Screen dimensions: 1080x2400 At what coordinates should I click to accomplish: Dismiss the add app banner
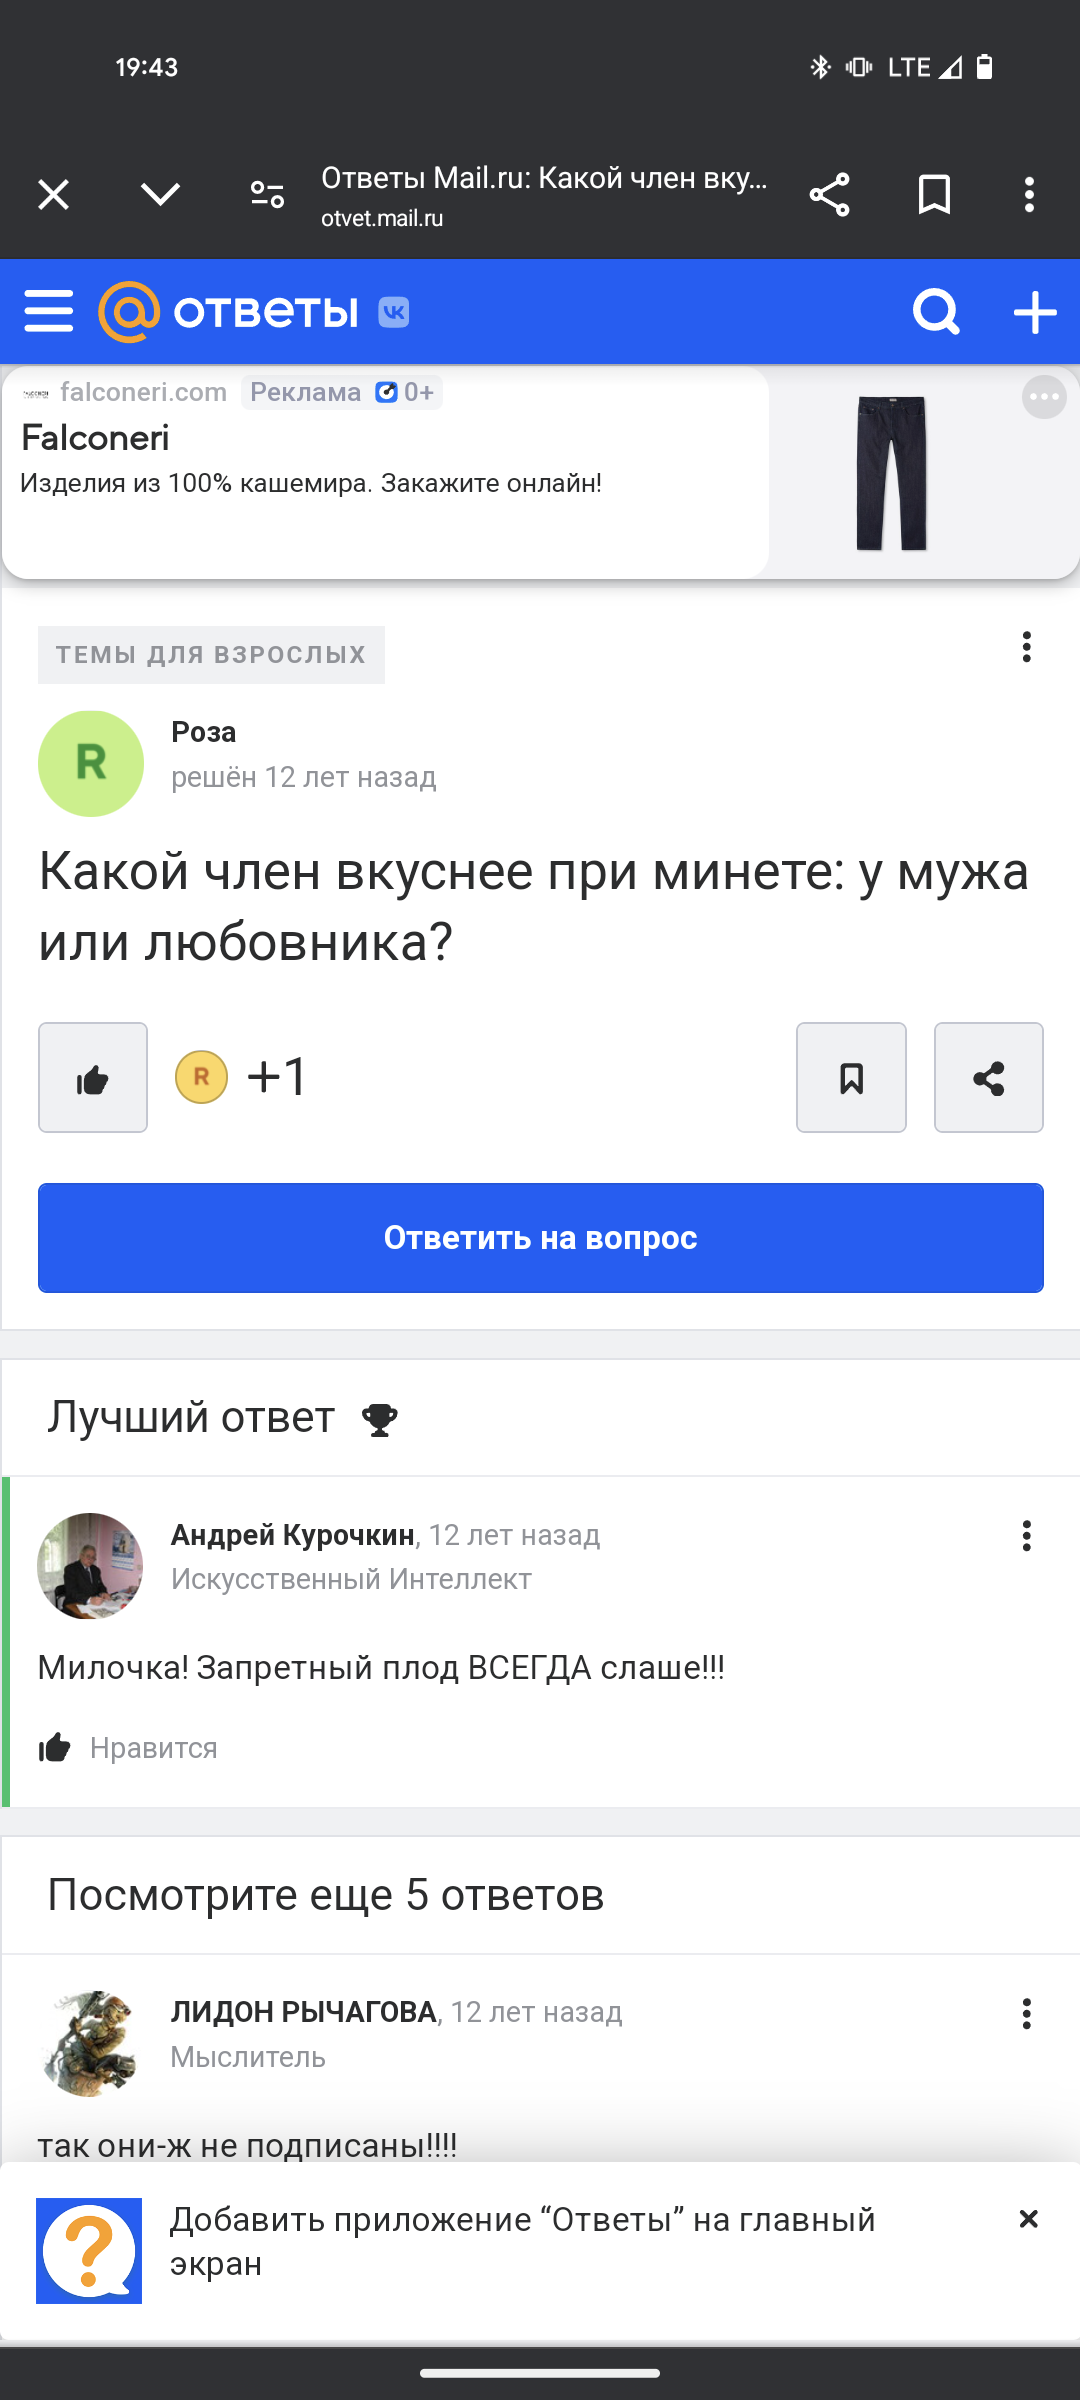pos(1028,2220)
